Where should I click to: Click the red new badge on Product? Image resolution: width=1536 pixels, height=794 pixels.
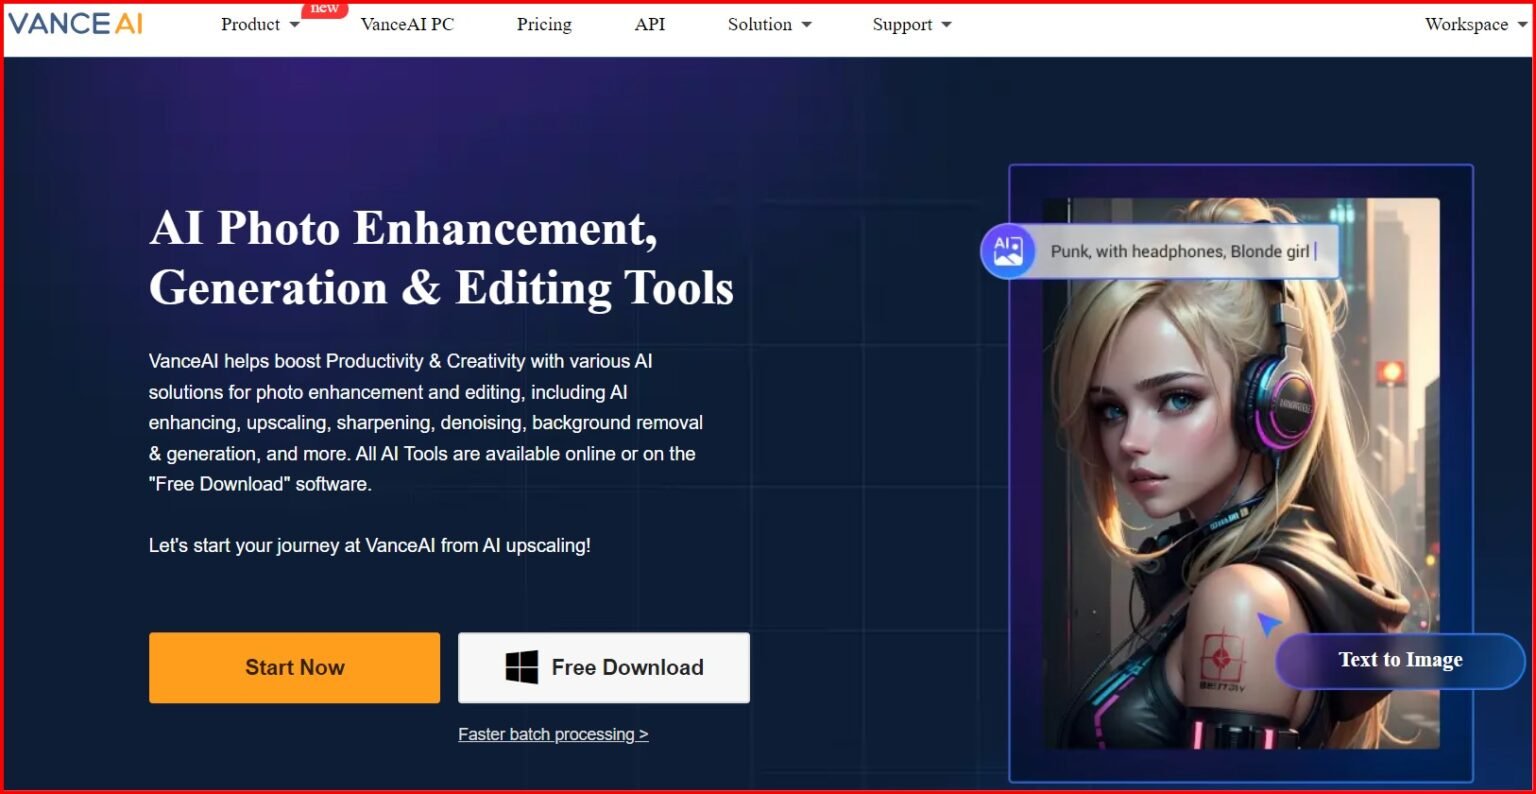[325, 8]
